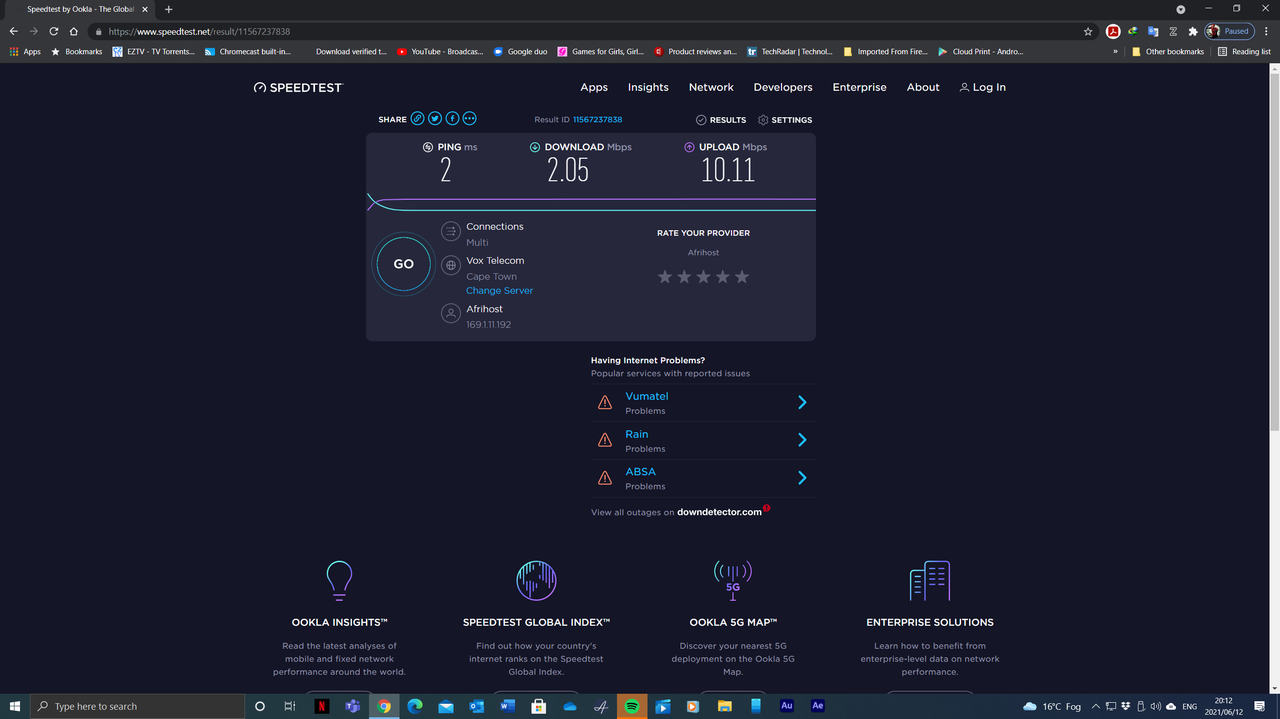Expand Rain problems arrow
The height and width of the screenshot is (719, 1280).
(802, 440)
